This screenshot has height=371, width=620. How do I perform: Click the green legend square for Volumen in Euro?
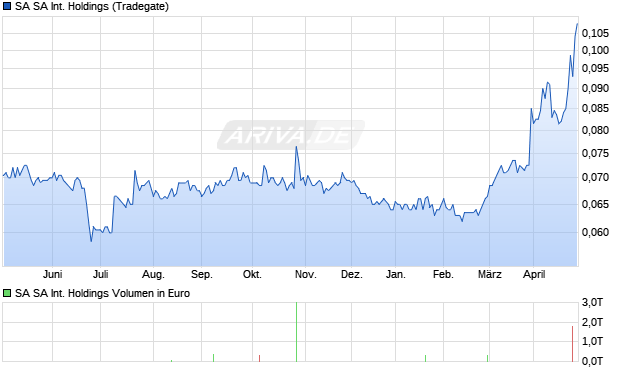click(7, 293)
